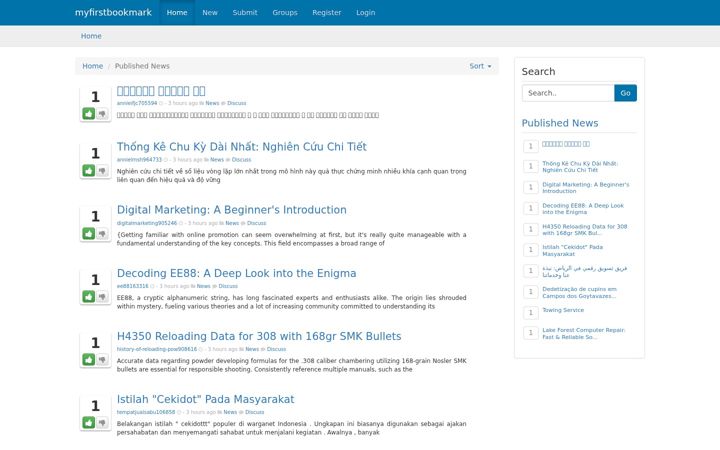Open the first post's title link
This screenshot has height=450, width=720.
161,91
